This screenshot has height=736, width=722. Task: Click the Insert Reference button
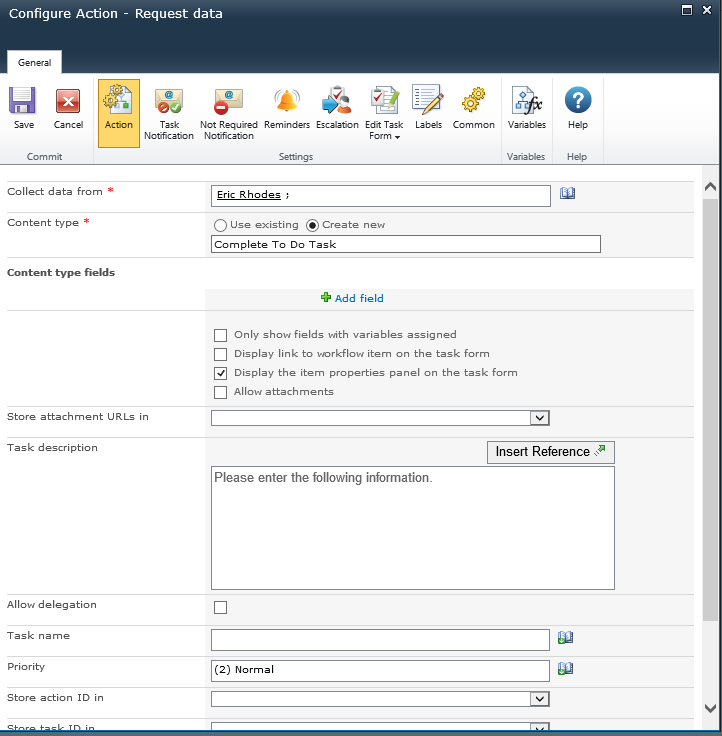point(550,452)
